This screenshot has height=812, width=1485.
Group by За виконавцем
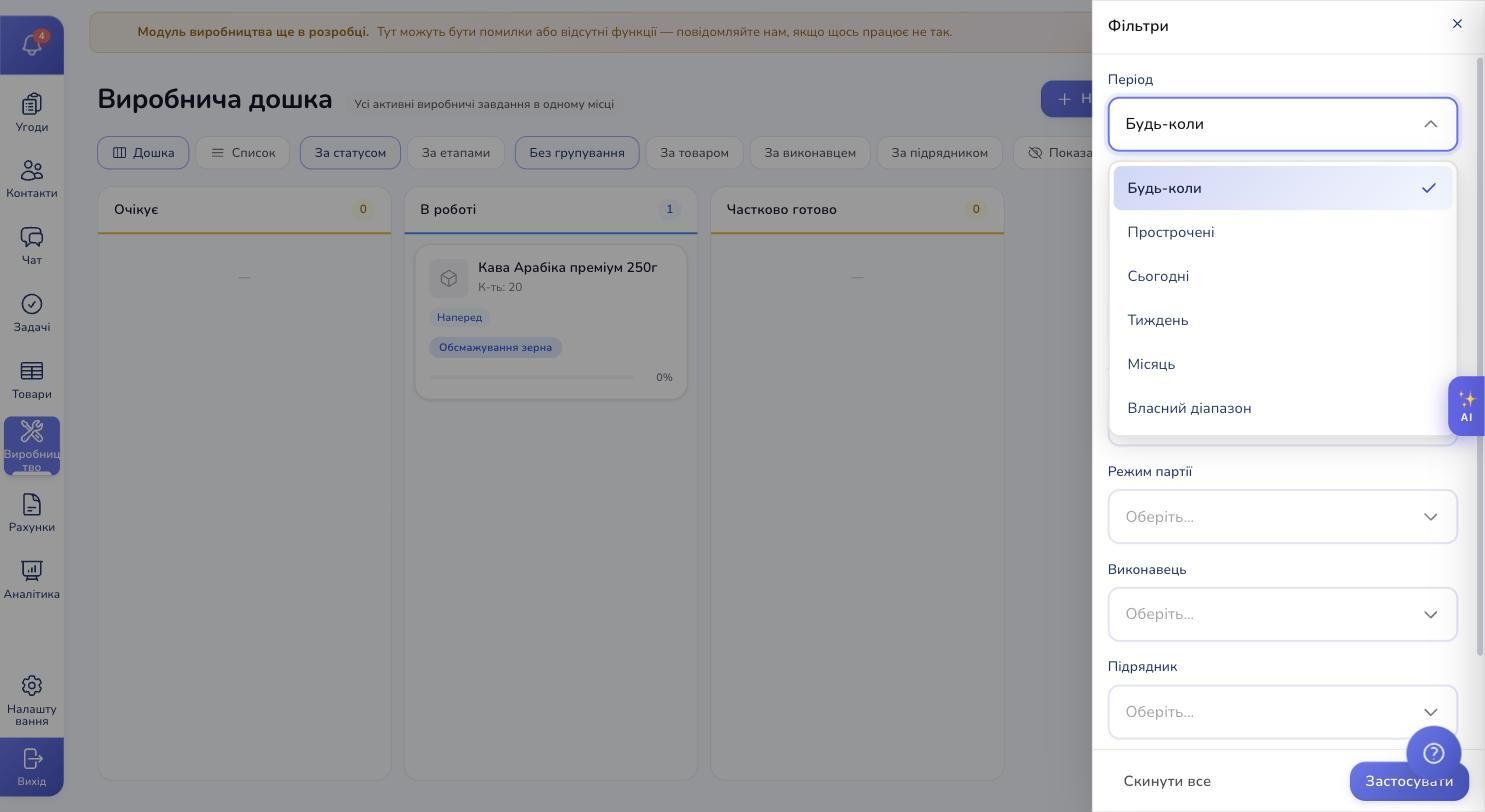tap(810, 153)
